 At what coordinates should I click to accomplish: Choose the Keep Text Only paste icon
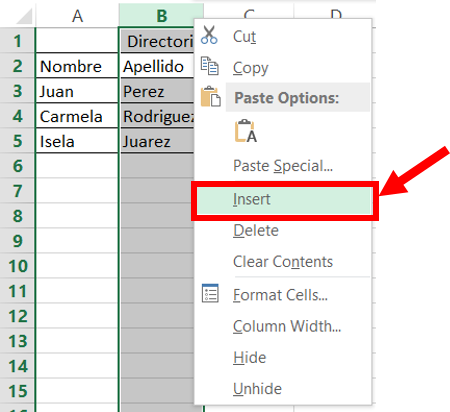[246, 131]
